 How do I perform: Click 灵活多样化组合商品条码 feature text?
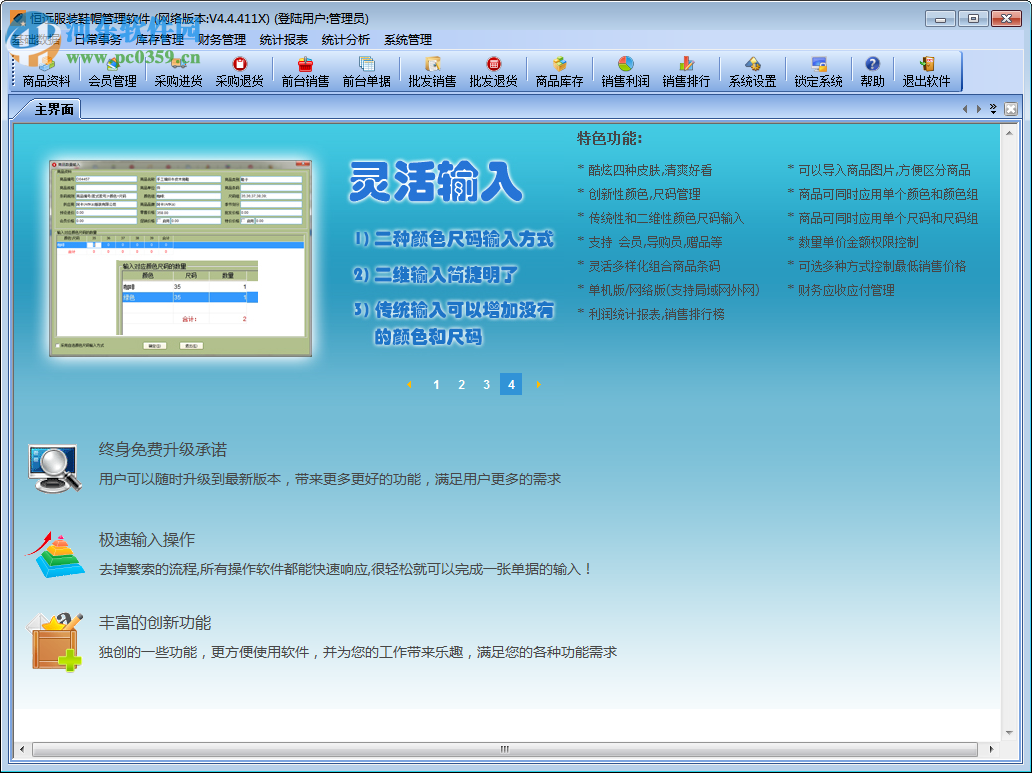pos(654,267)
